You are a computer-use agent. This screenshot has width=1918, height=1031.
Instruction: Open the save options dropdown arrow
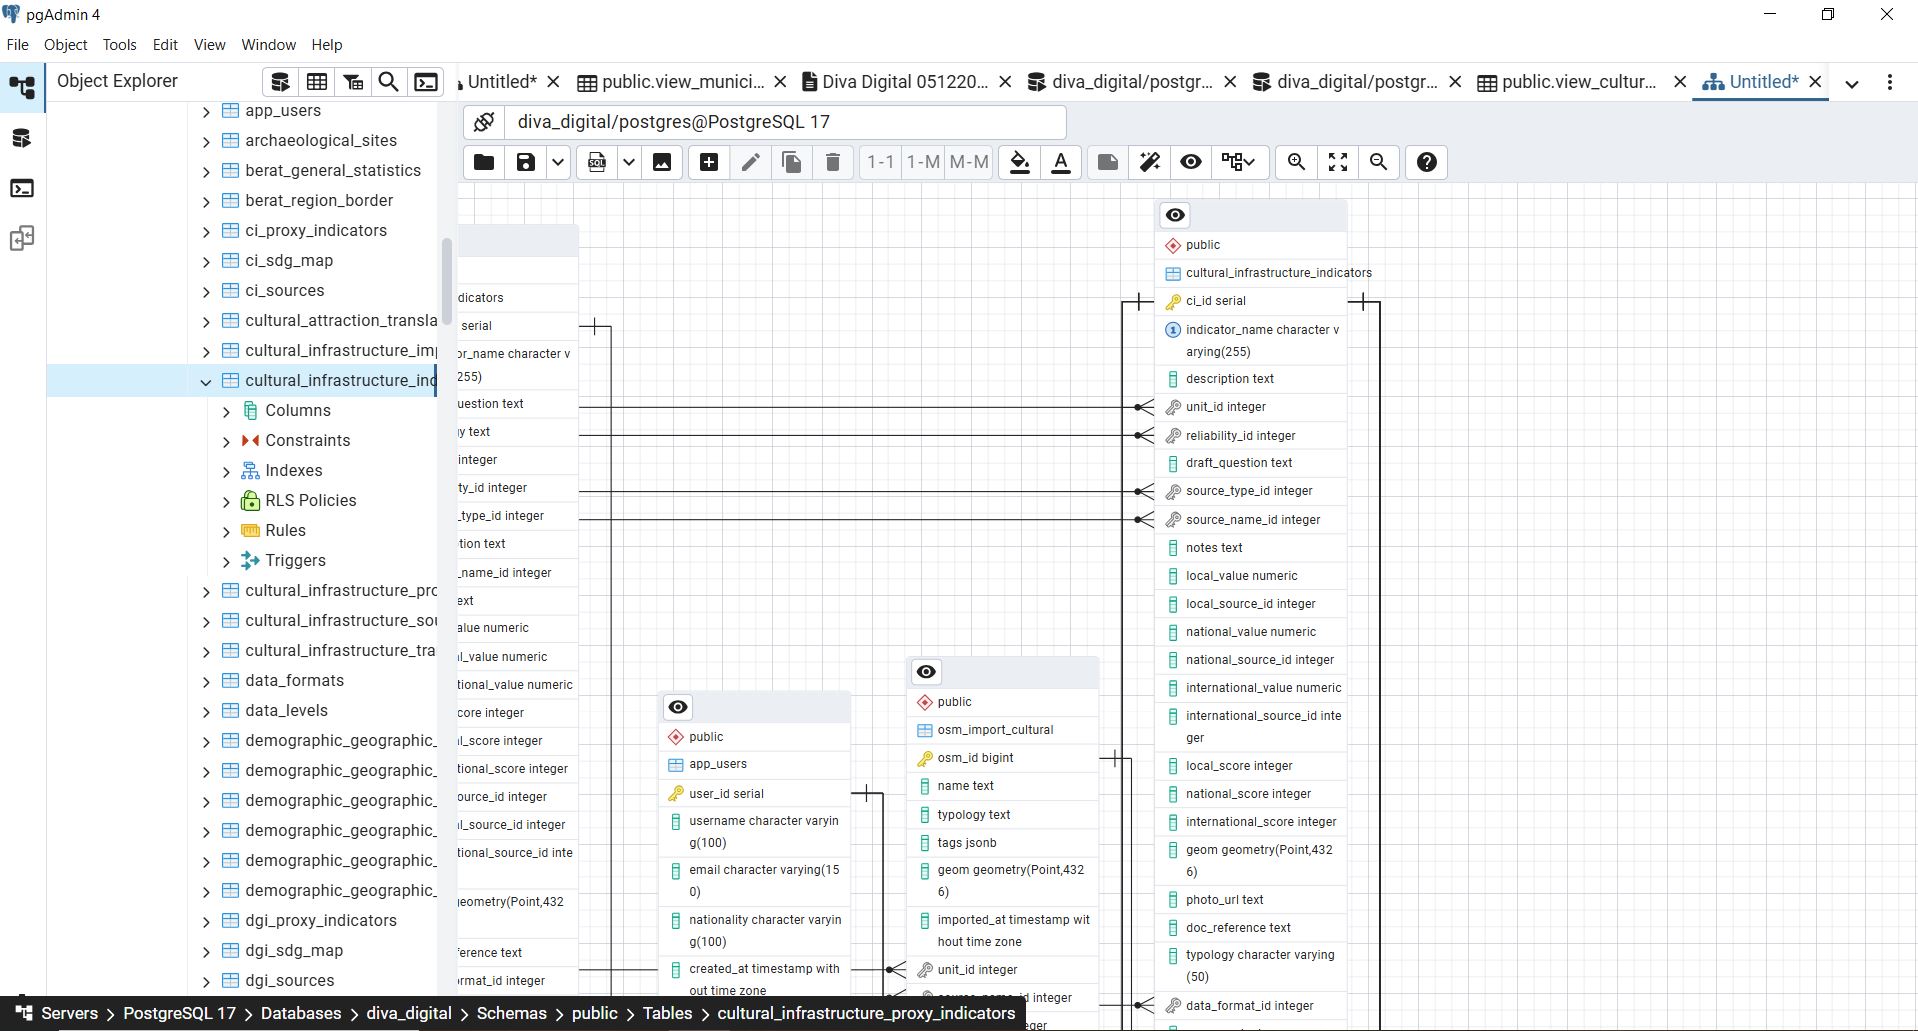point(558,162)
